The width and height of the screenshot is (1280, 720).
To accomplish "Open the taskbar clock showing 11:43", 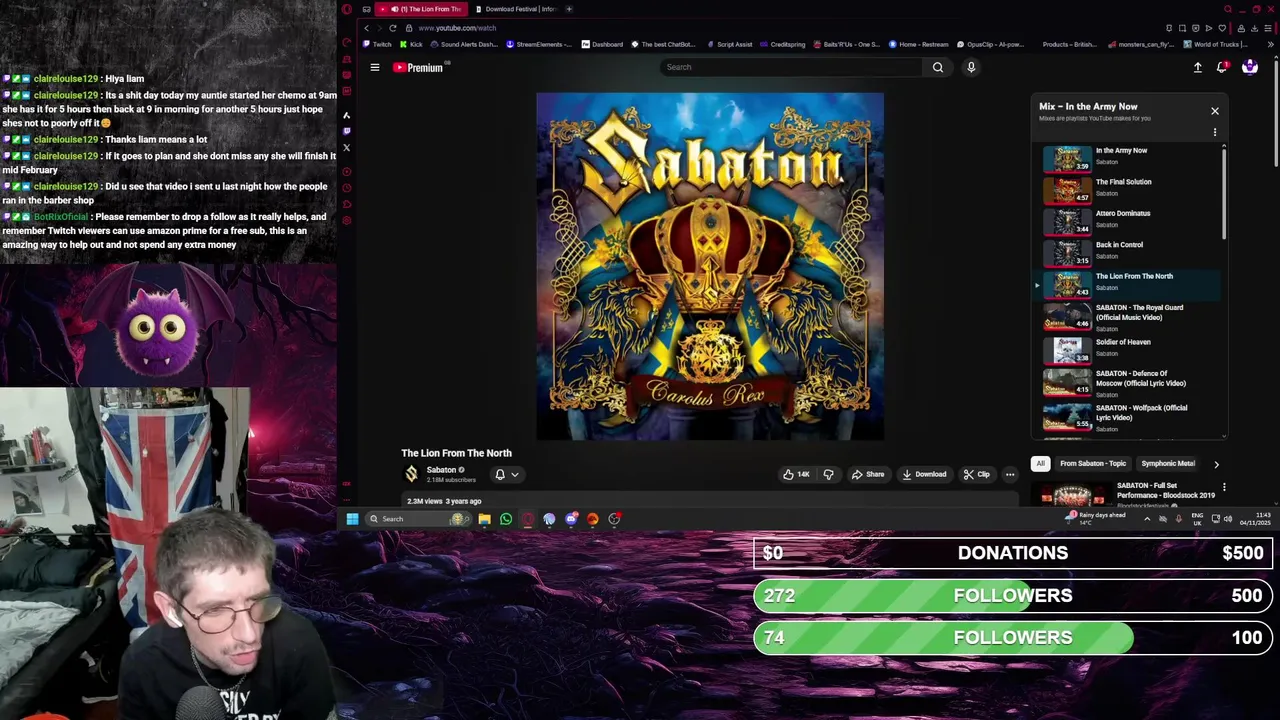I will click(1255, 518).
